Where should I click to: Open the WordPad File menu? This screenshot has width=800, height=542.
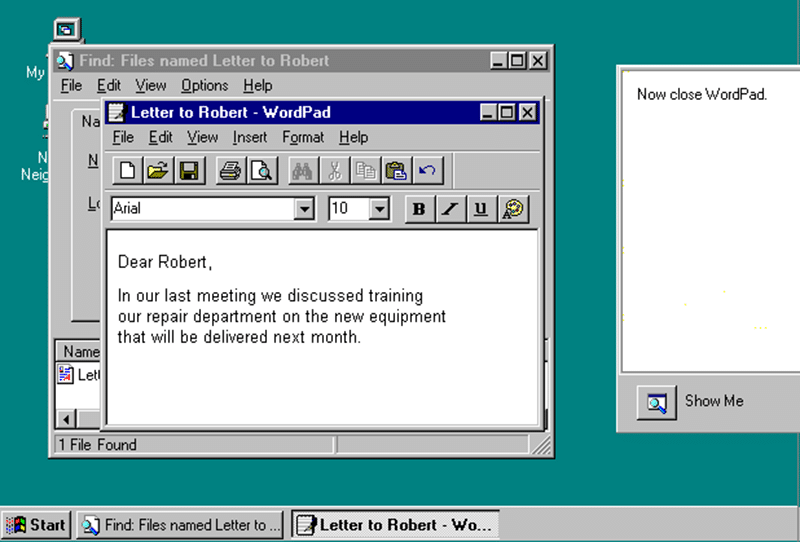[x=123, y=137]
